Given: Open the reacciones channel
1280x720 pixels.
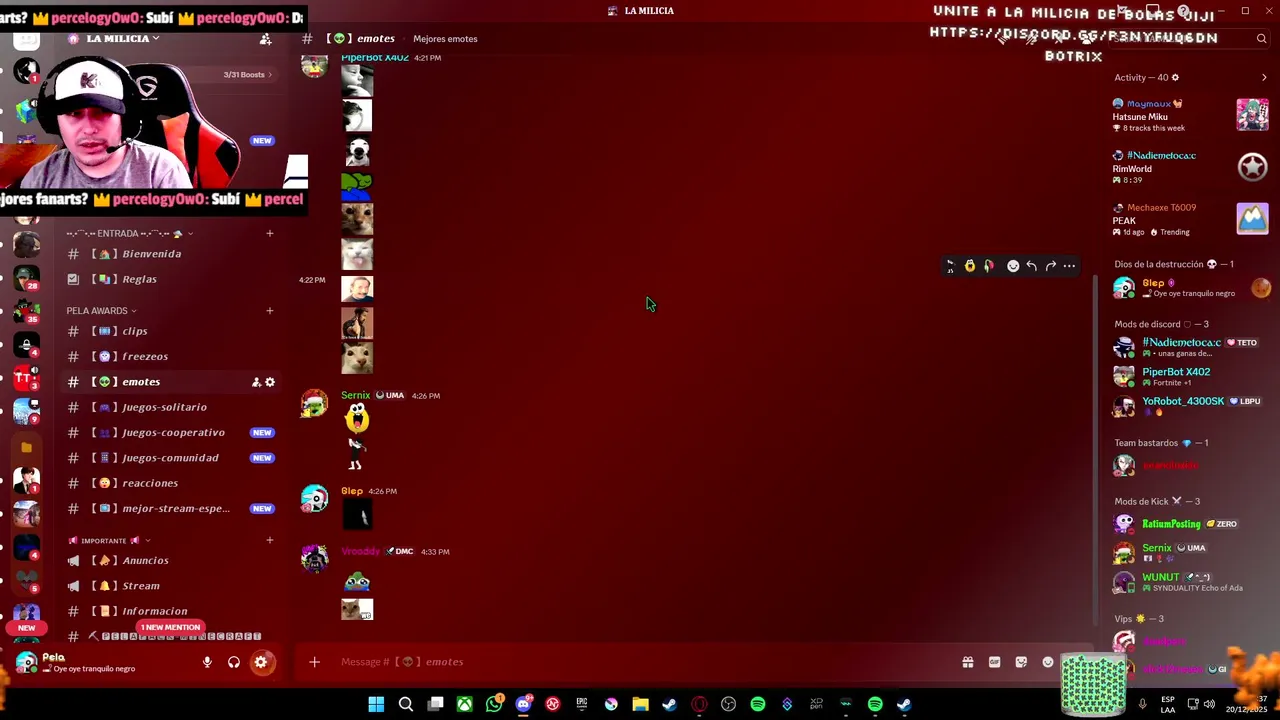Looking at the screenshot, I should (172, 483).
